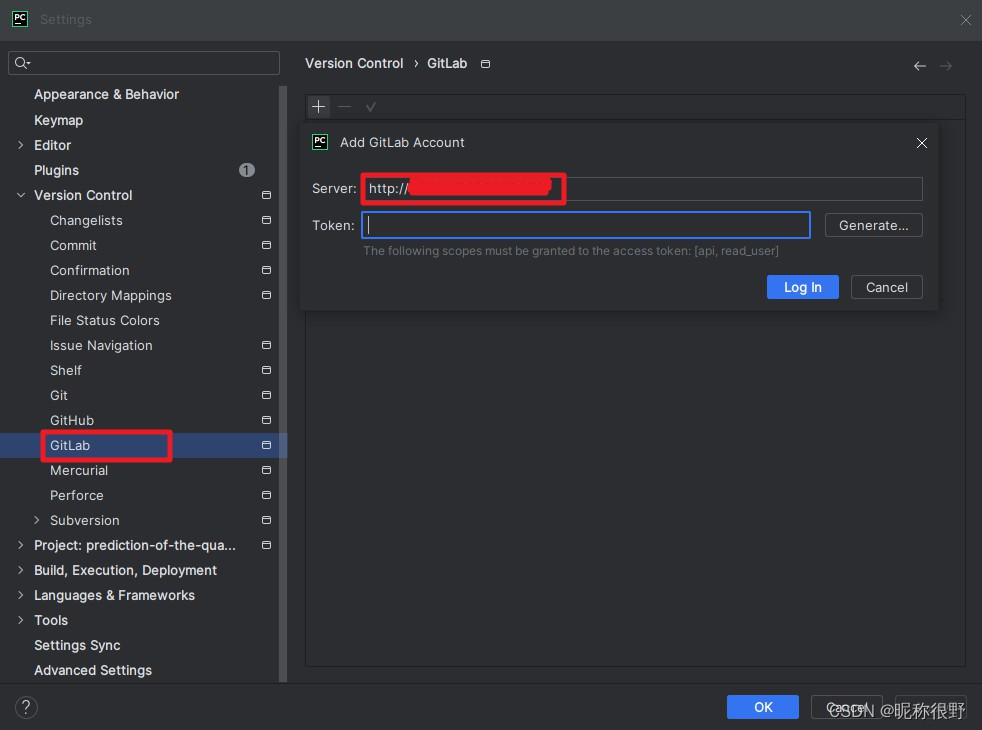This screenshot has width=982, height=730.
Task: Click Generate... token button
Action: tap(874, 225)
